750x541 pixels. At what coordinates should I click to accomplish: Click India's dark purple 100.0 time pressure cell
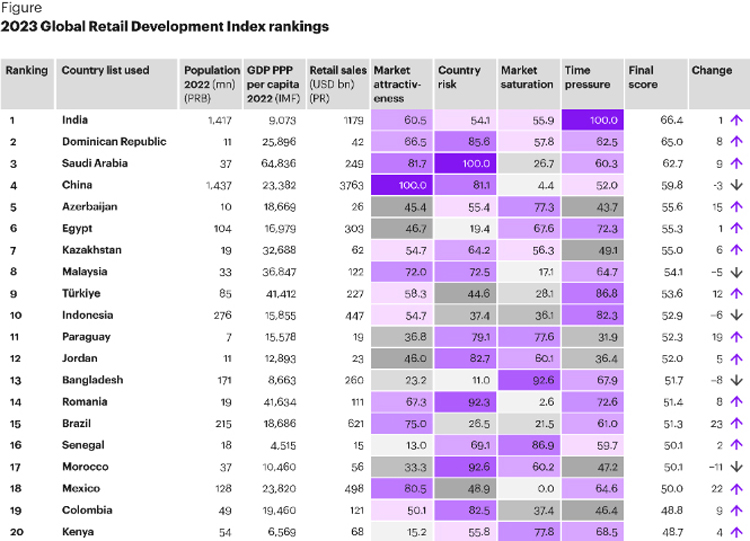(592, 120)
